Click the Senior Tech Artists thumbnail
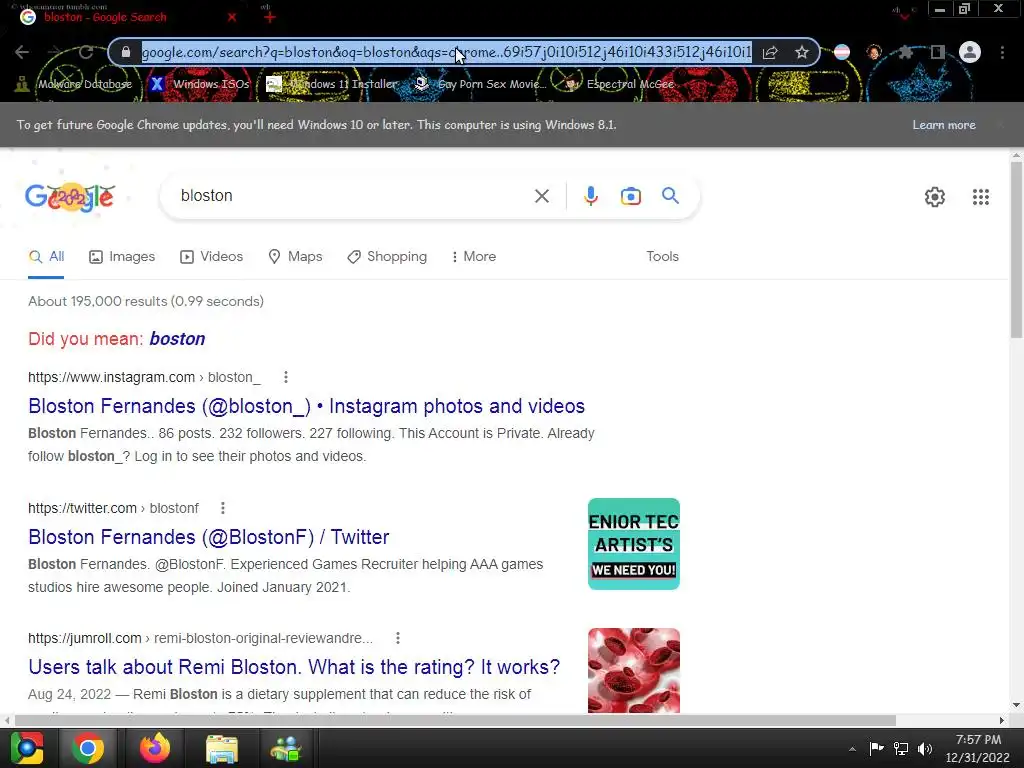Viewport: 1024px width, 768px height. pyautogui.click(x=633, y=544)
